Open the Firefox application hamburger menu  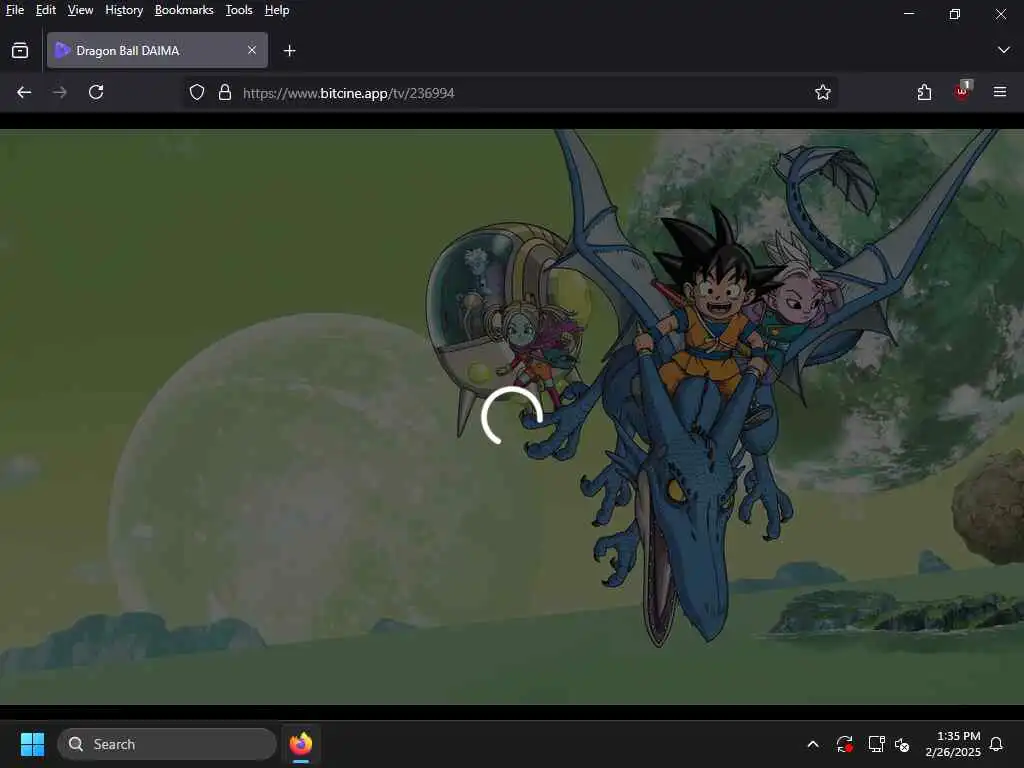(999, 92)
